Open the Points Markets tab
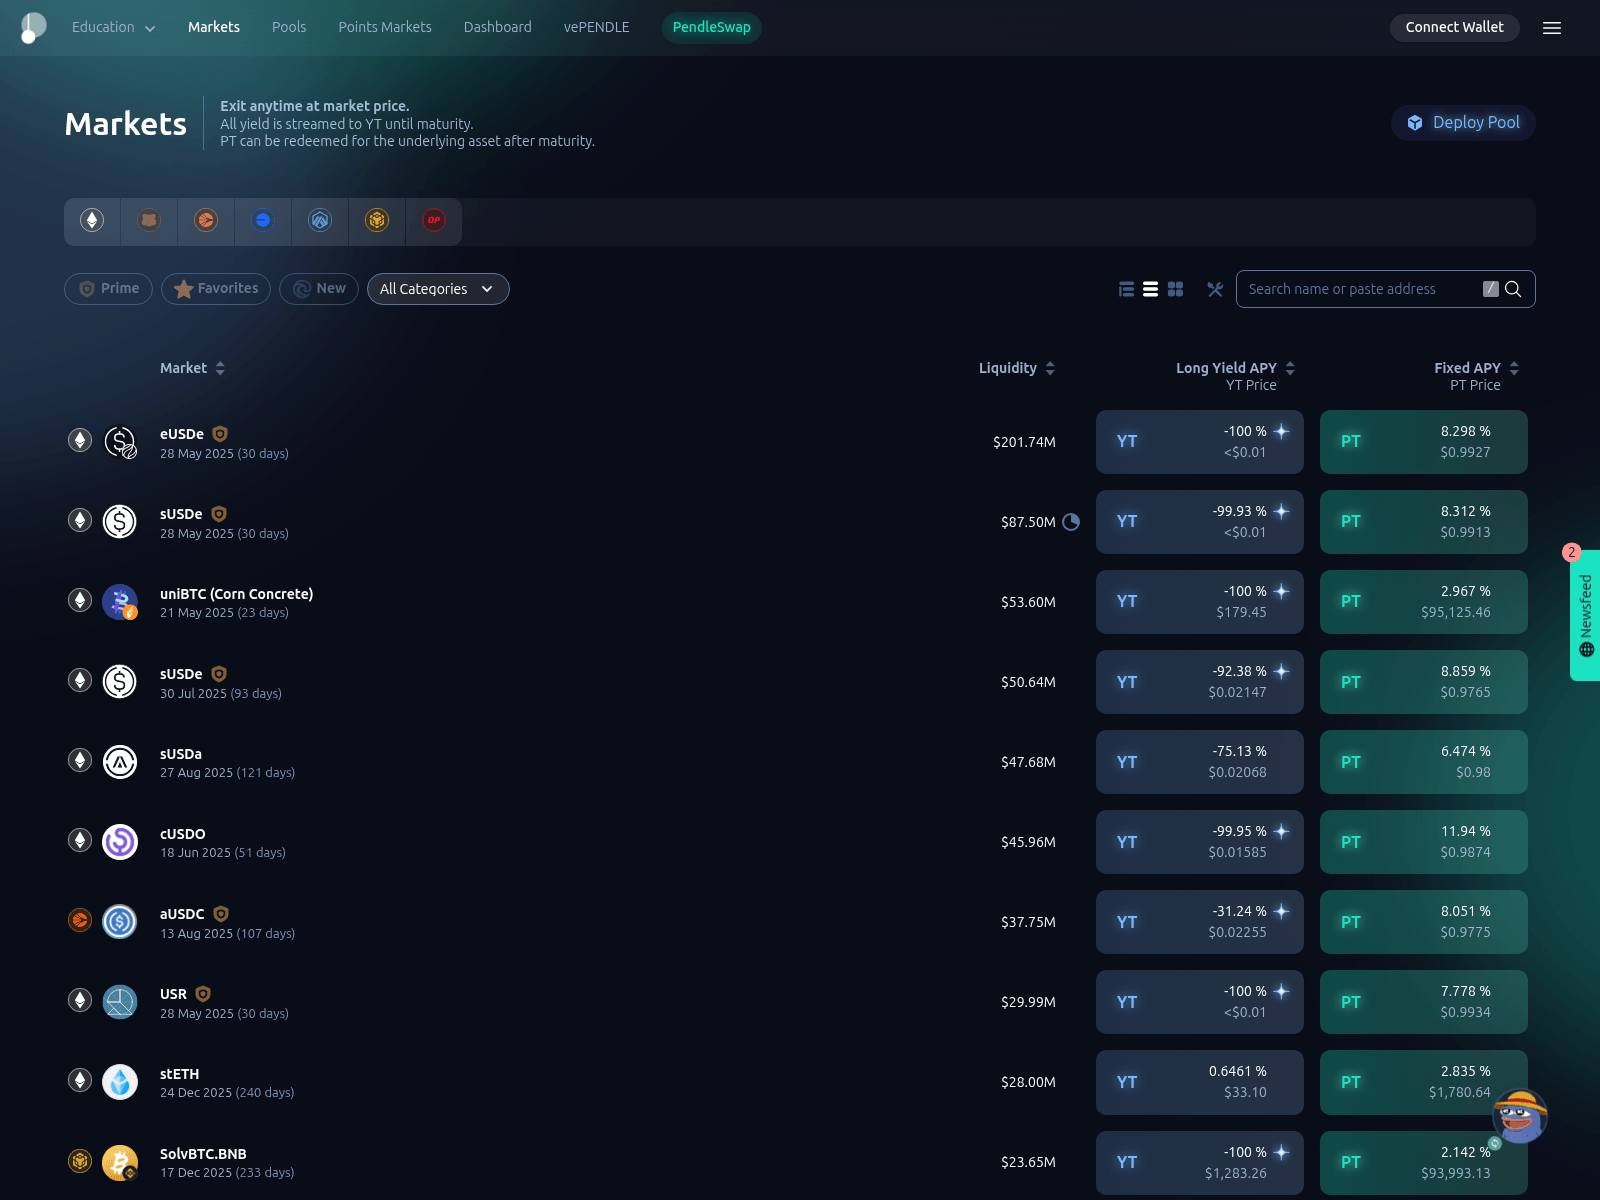The width and height of the screenshot is (1600, 1200). [385, 27]
